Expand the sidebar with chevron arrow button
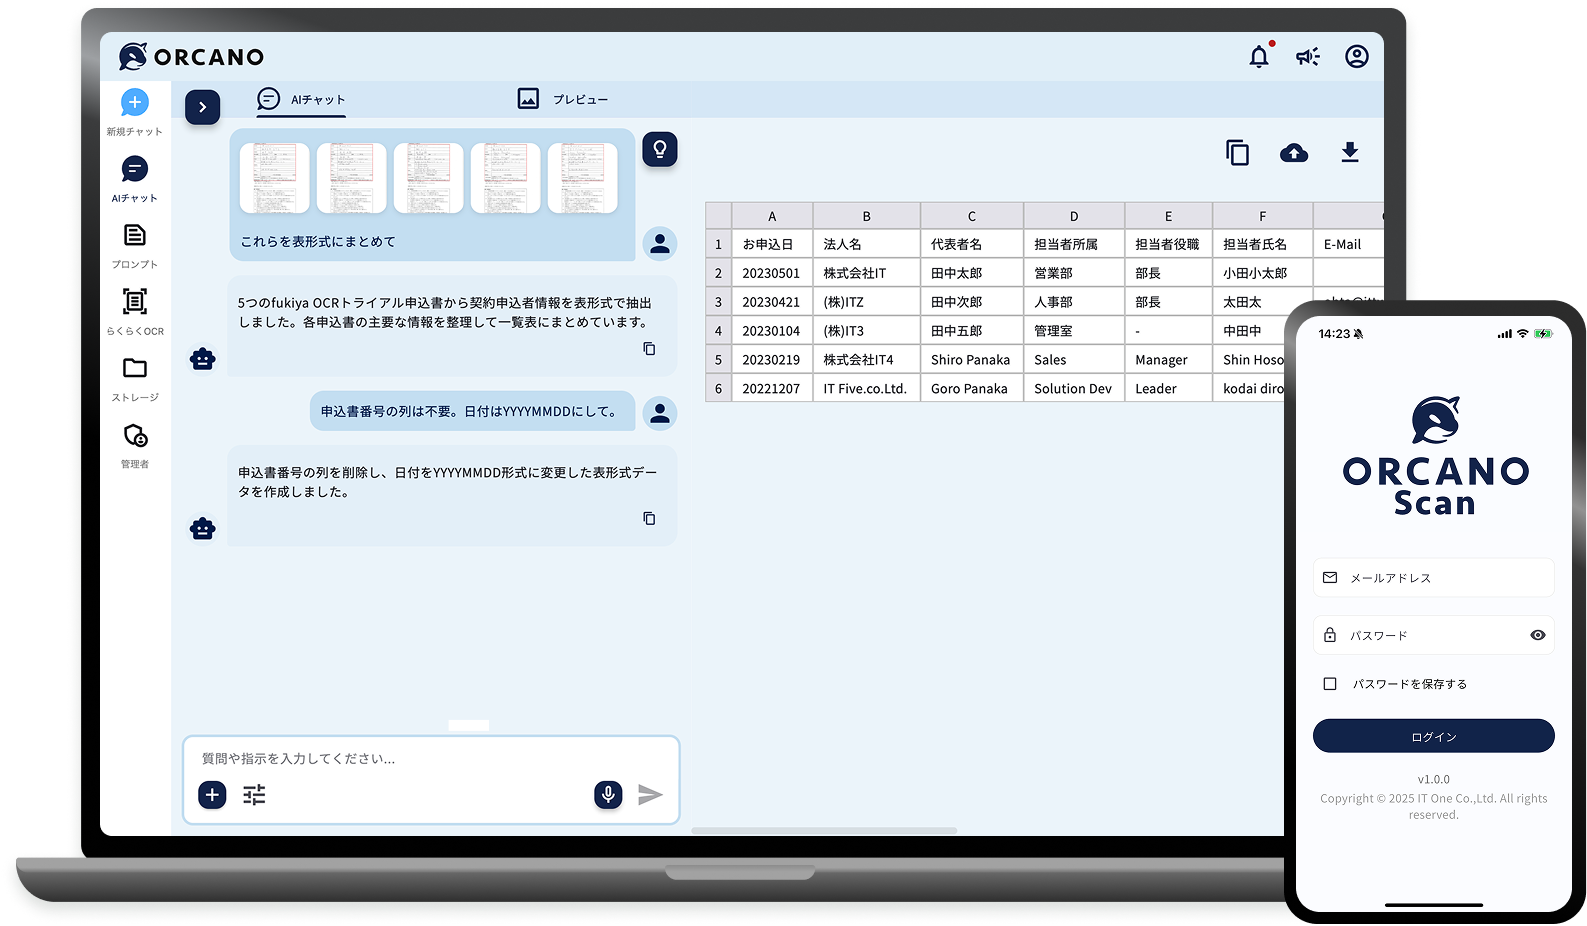Screen dimensions: 1587x926 point(203,107)
